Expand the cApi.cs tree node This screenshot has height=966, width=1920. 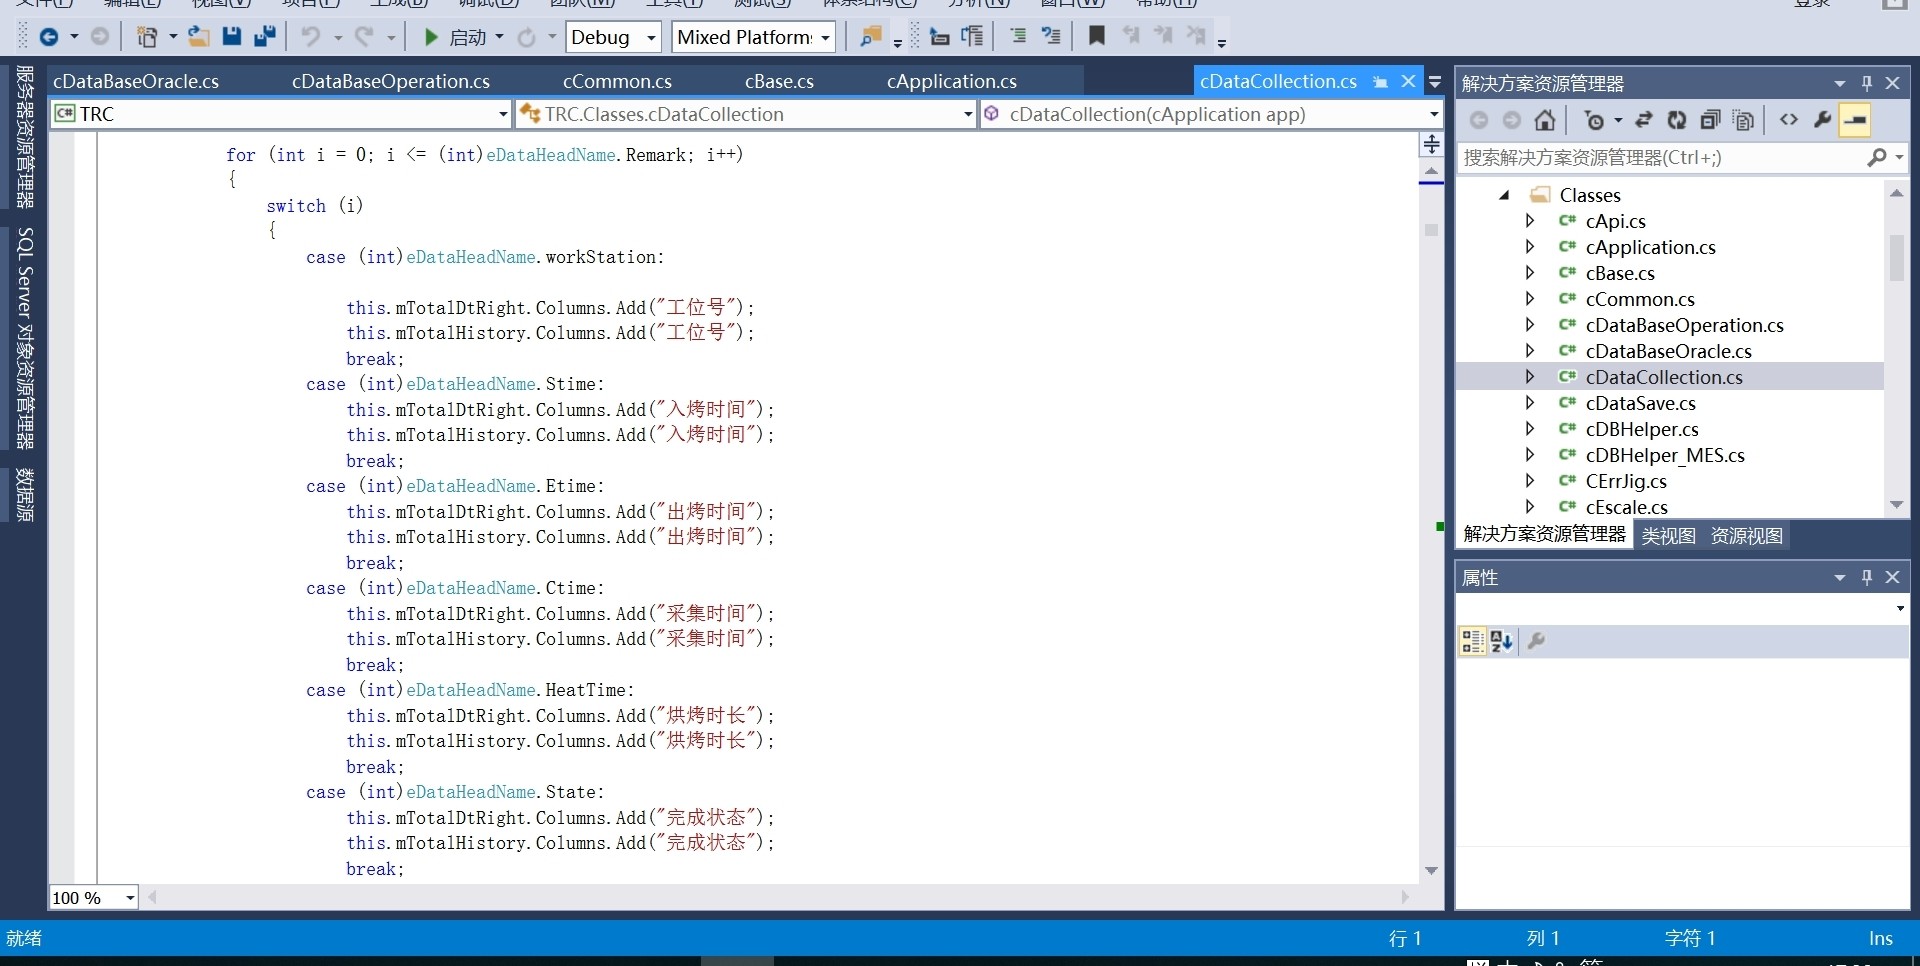click(1529, 221)
